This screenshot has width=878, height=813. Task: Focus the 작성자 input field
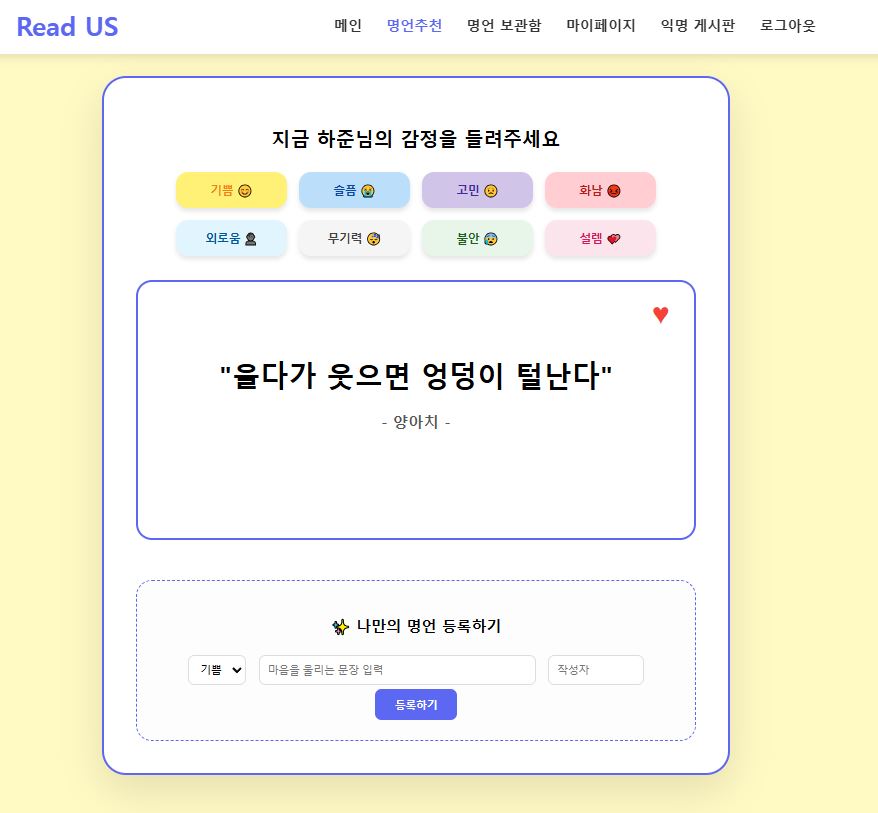coord(595,670)
